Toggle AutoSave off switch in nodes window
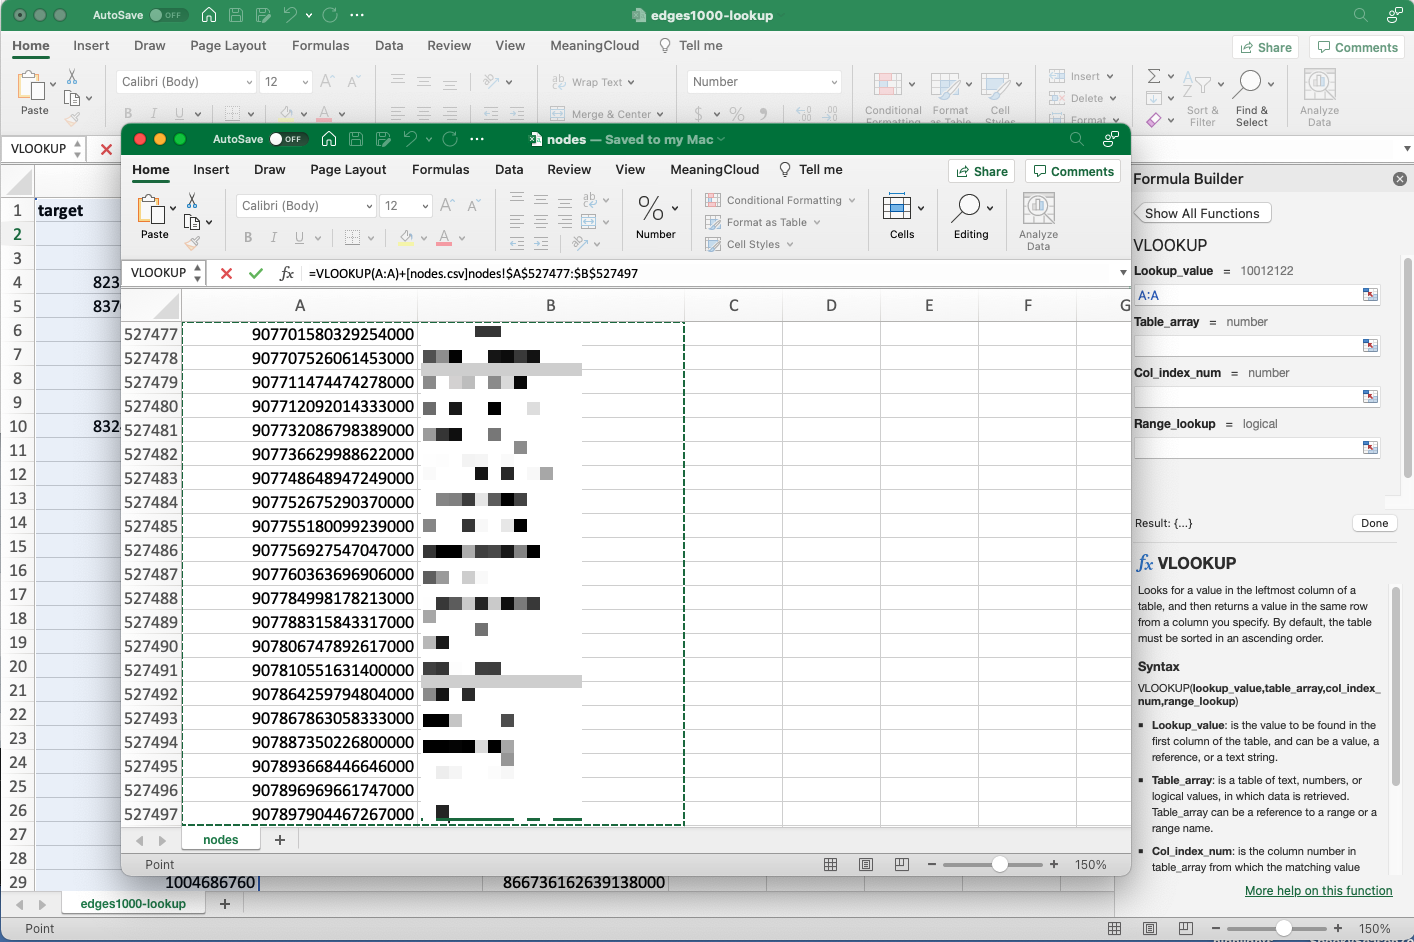The width and height of the screenshot is (1414, 942). click(287, 140)
